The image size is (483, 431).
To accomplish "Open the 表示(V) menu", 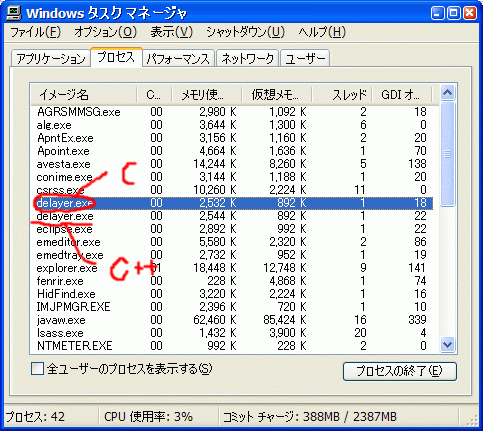I will pyautogui.click(x=171, y=32).
